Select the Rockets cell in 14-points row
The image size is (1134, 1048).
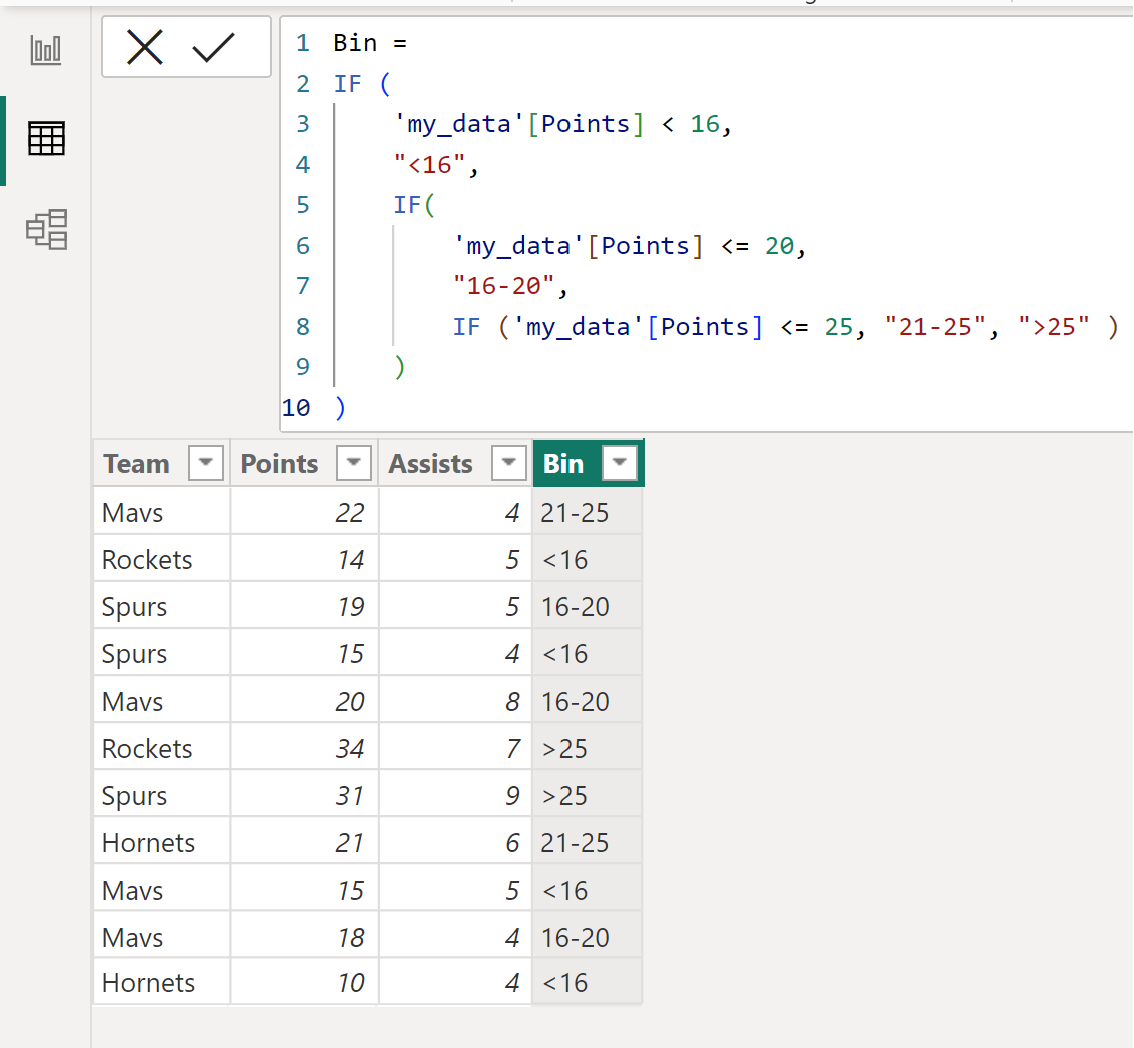(161, 559)
